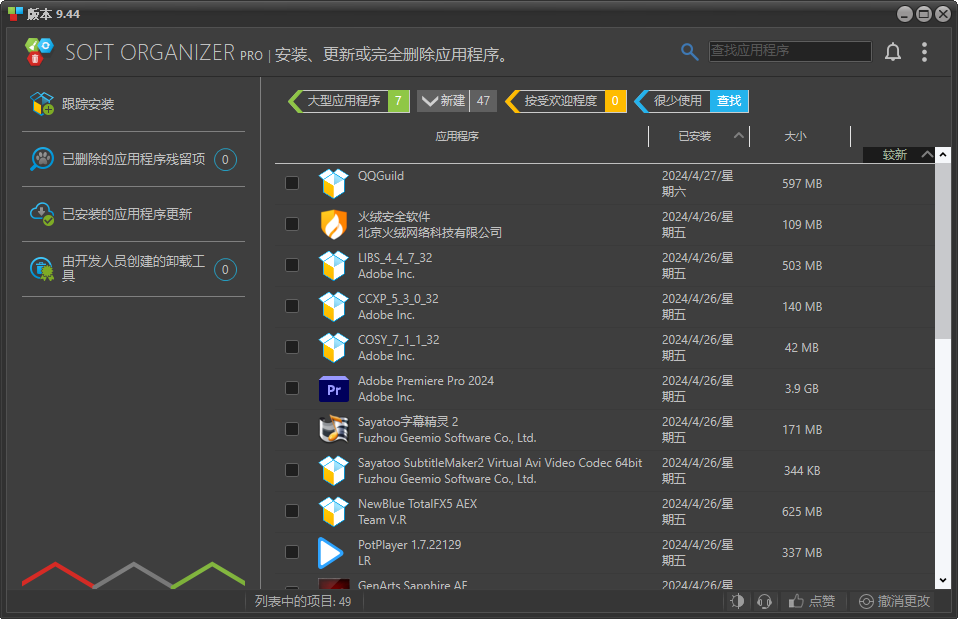Tick the checkbox for QQGuild
The image size is (958, 619).
(x=292, y=183)
